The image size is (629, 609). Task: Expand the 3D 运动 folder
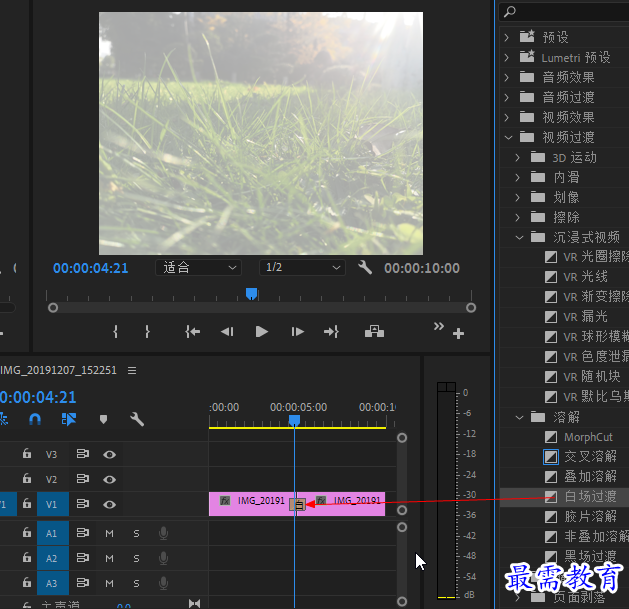pyautogui.click(x=517, y=157)
